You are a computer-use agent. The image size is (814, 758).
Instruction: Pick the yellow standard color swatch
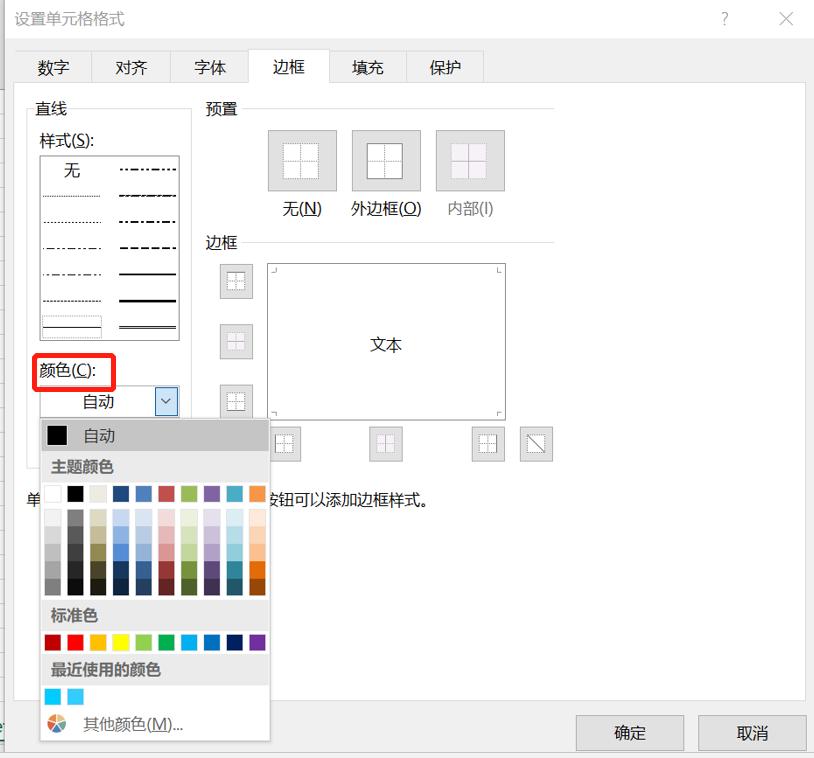click(121, 642)
